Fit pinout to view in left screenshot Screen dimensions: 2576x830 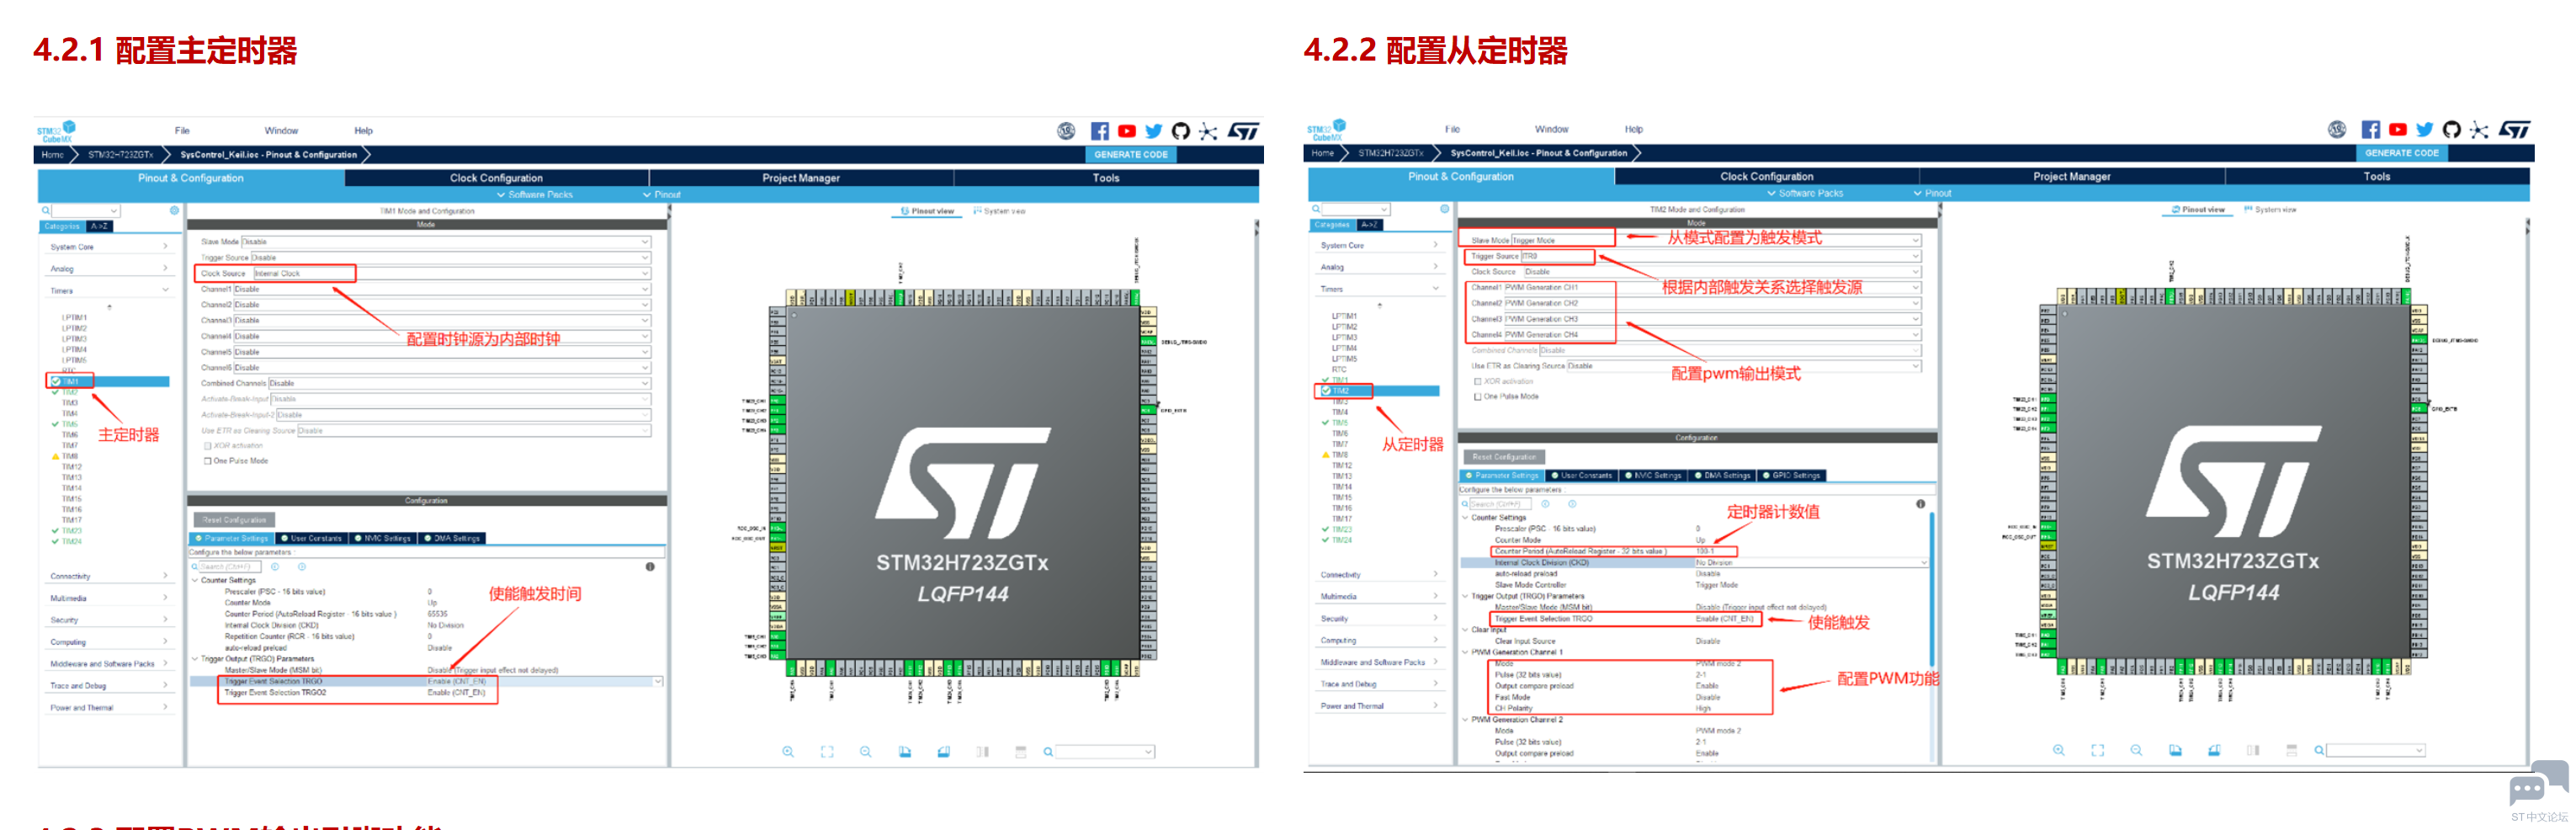(827, 752)
